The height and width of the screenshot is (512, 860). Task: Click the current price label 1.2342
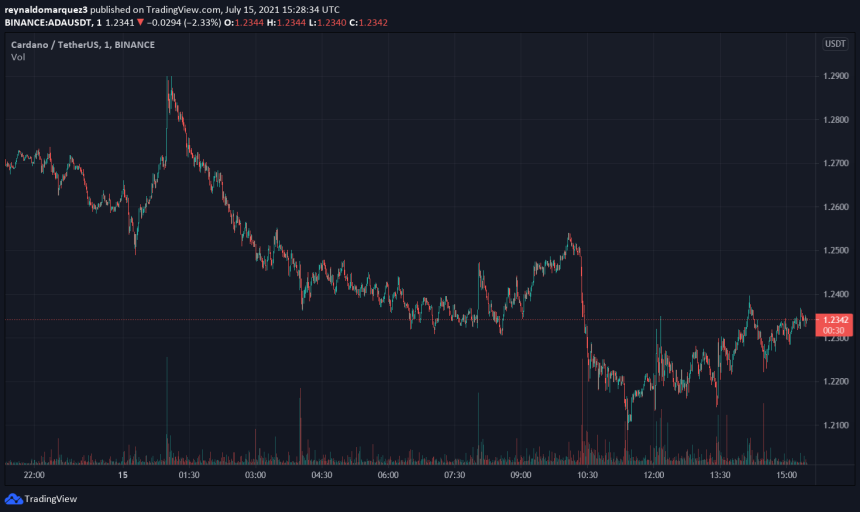pyautogui.click(x=835, y=320)
